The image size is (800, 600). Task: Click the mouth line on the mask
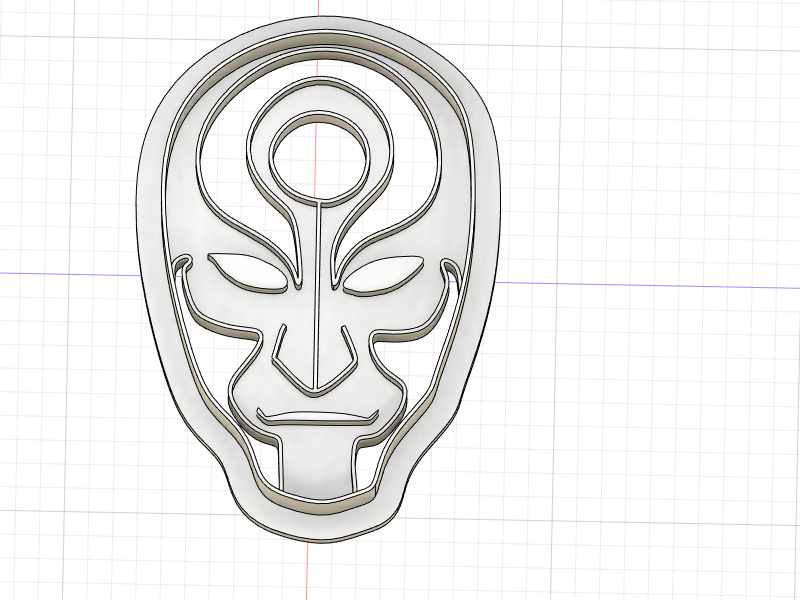317,417
